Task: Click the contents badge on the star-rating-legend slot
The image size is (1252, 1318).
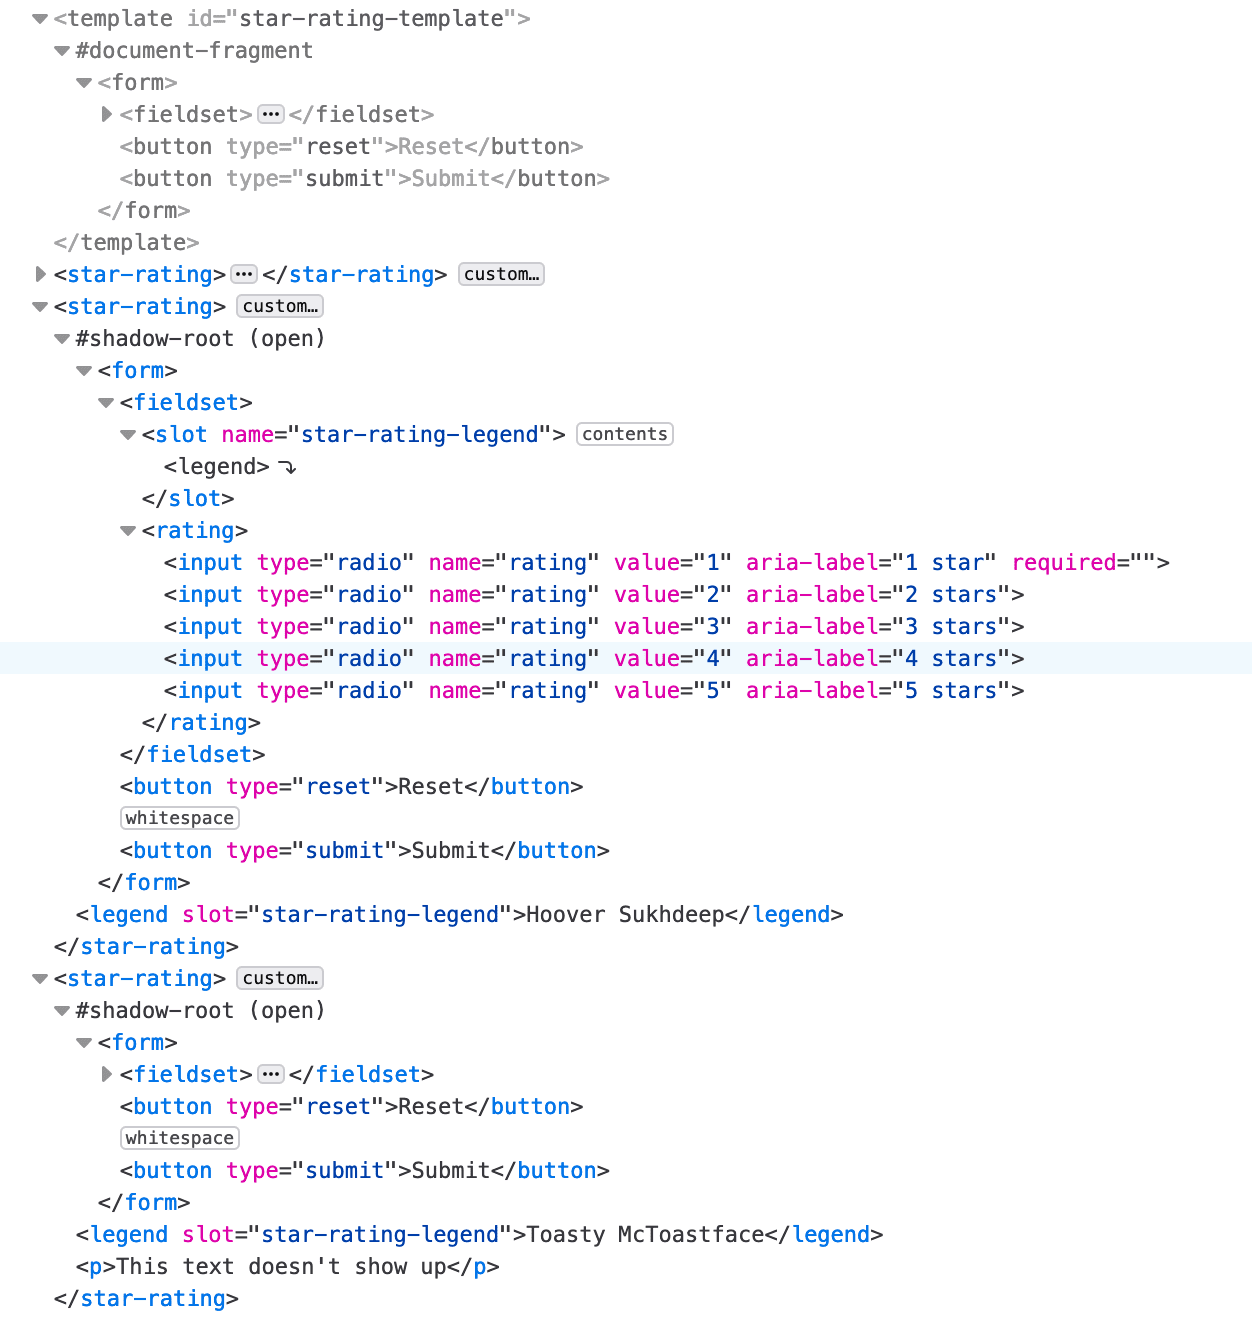Action: pos(624,434)
